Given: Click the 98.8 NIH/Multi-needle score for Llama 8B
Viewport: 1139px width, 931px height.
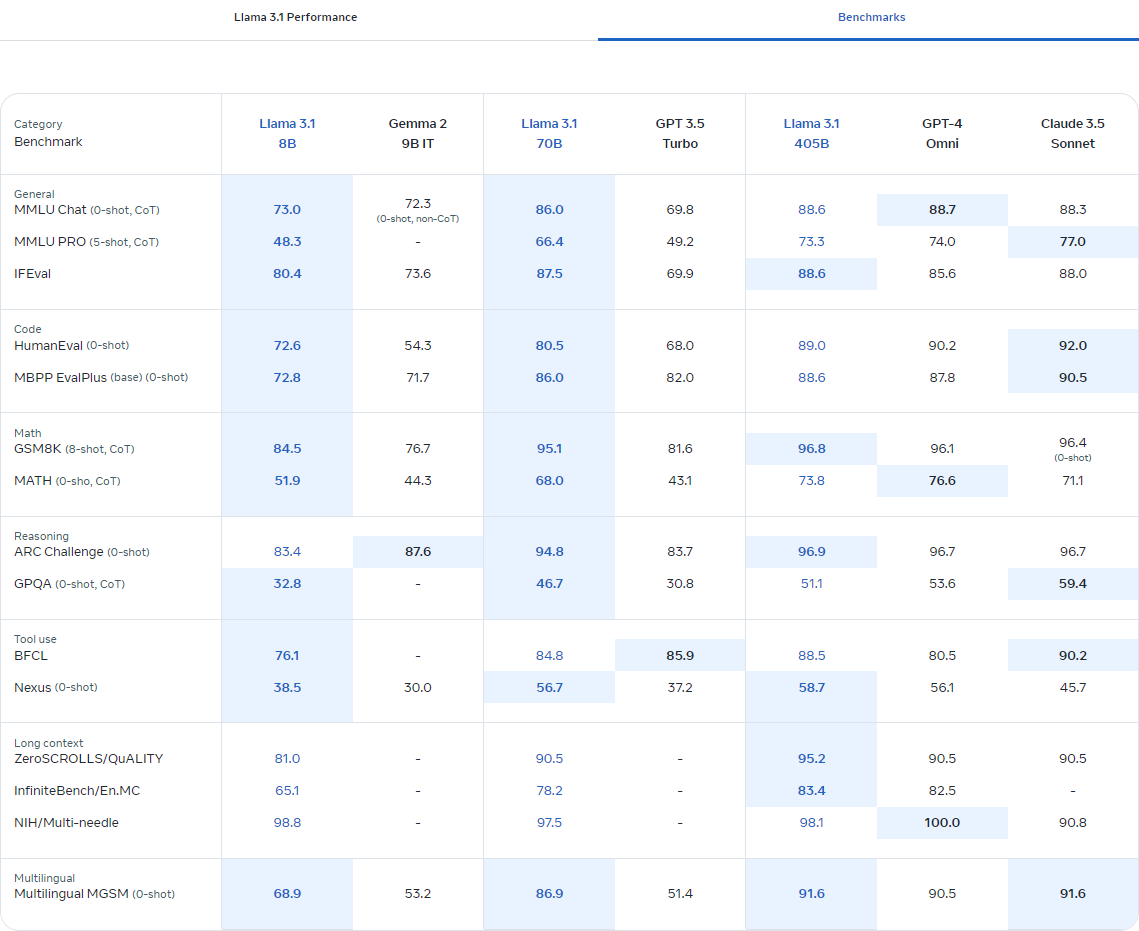Looking at the screenshot, I should [287, 823].
